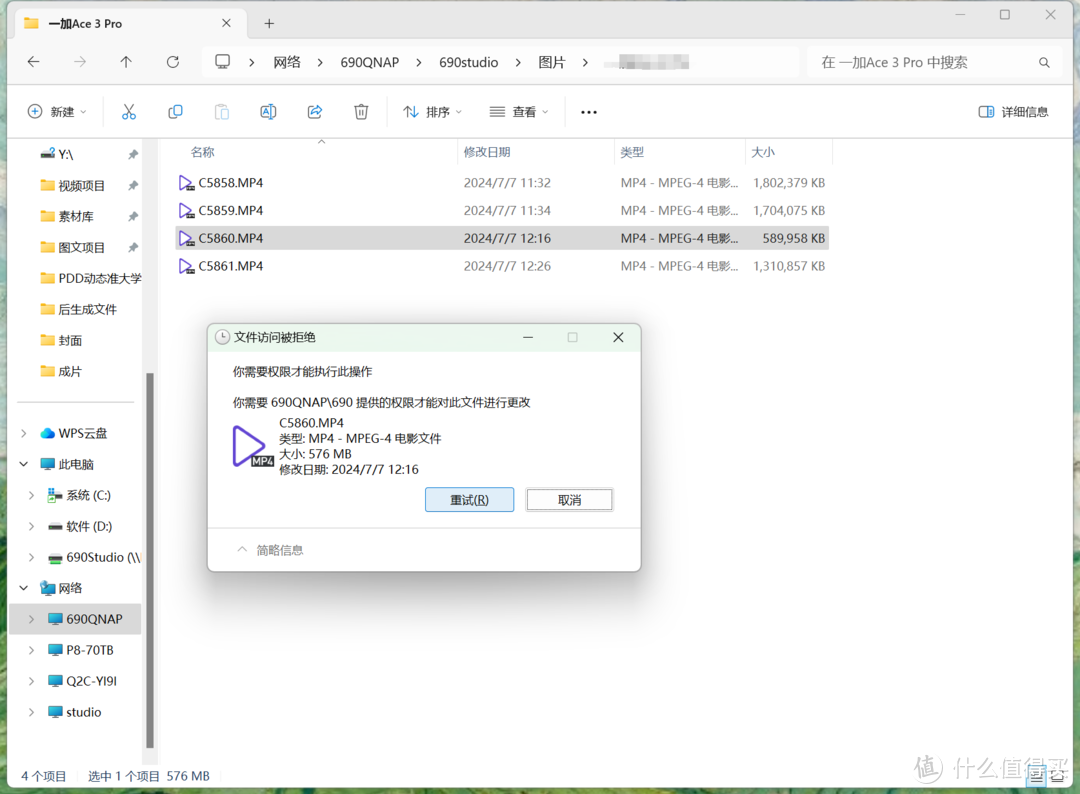1080x794 pixels.
Task: Click the Copy icon in toolbar
Action: (175, 112)
